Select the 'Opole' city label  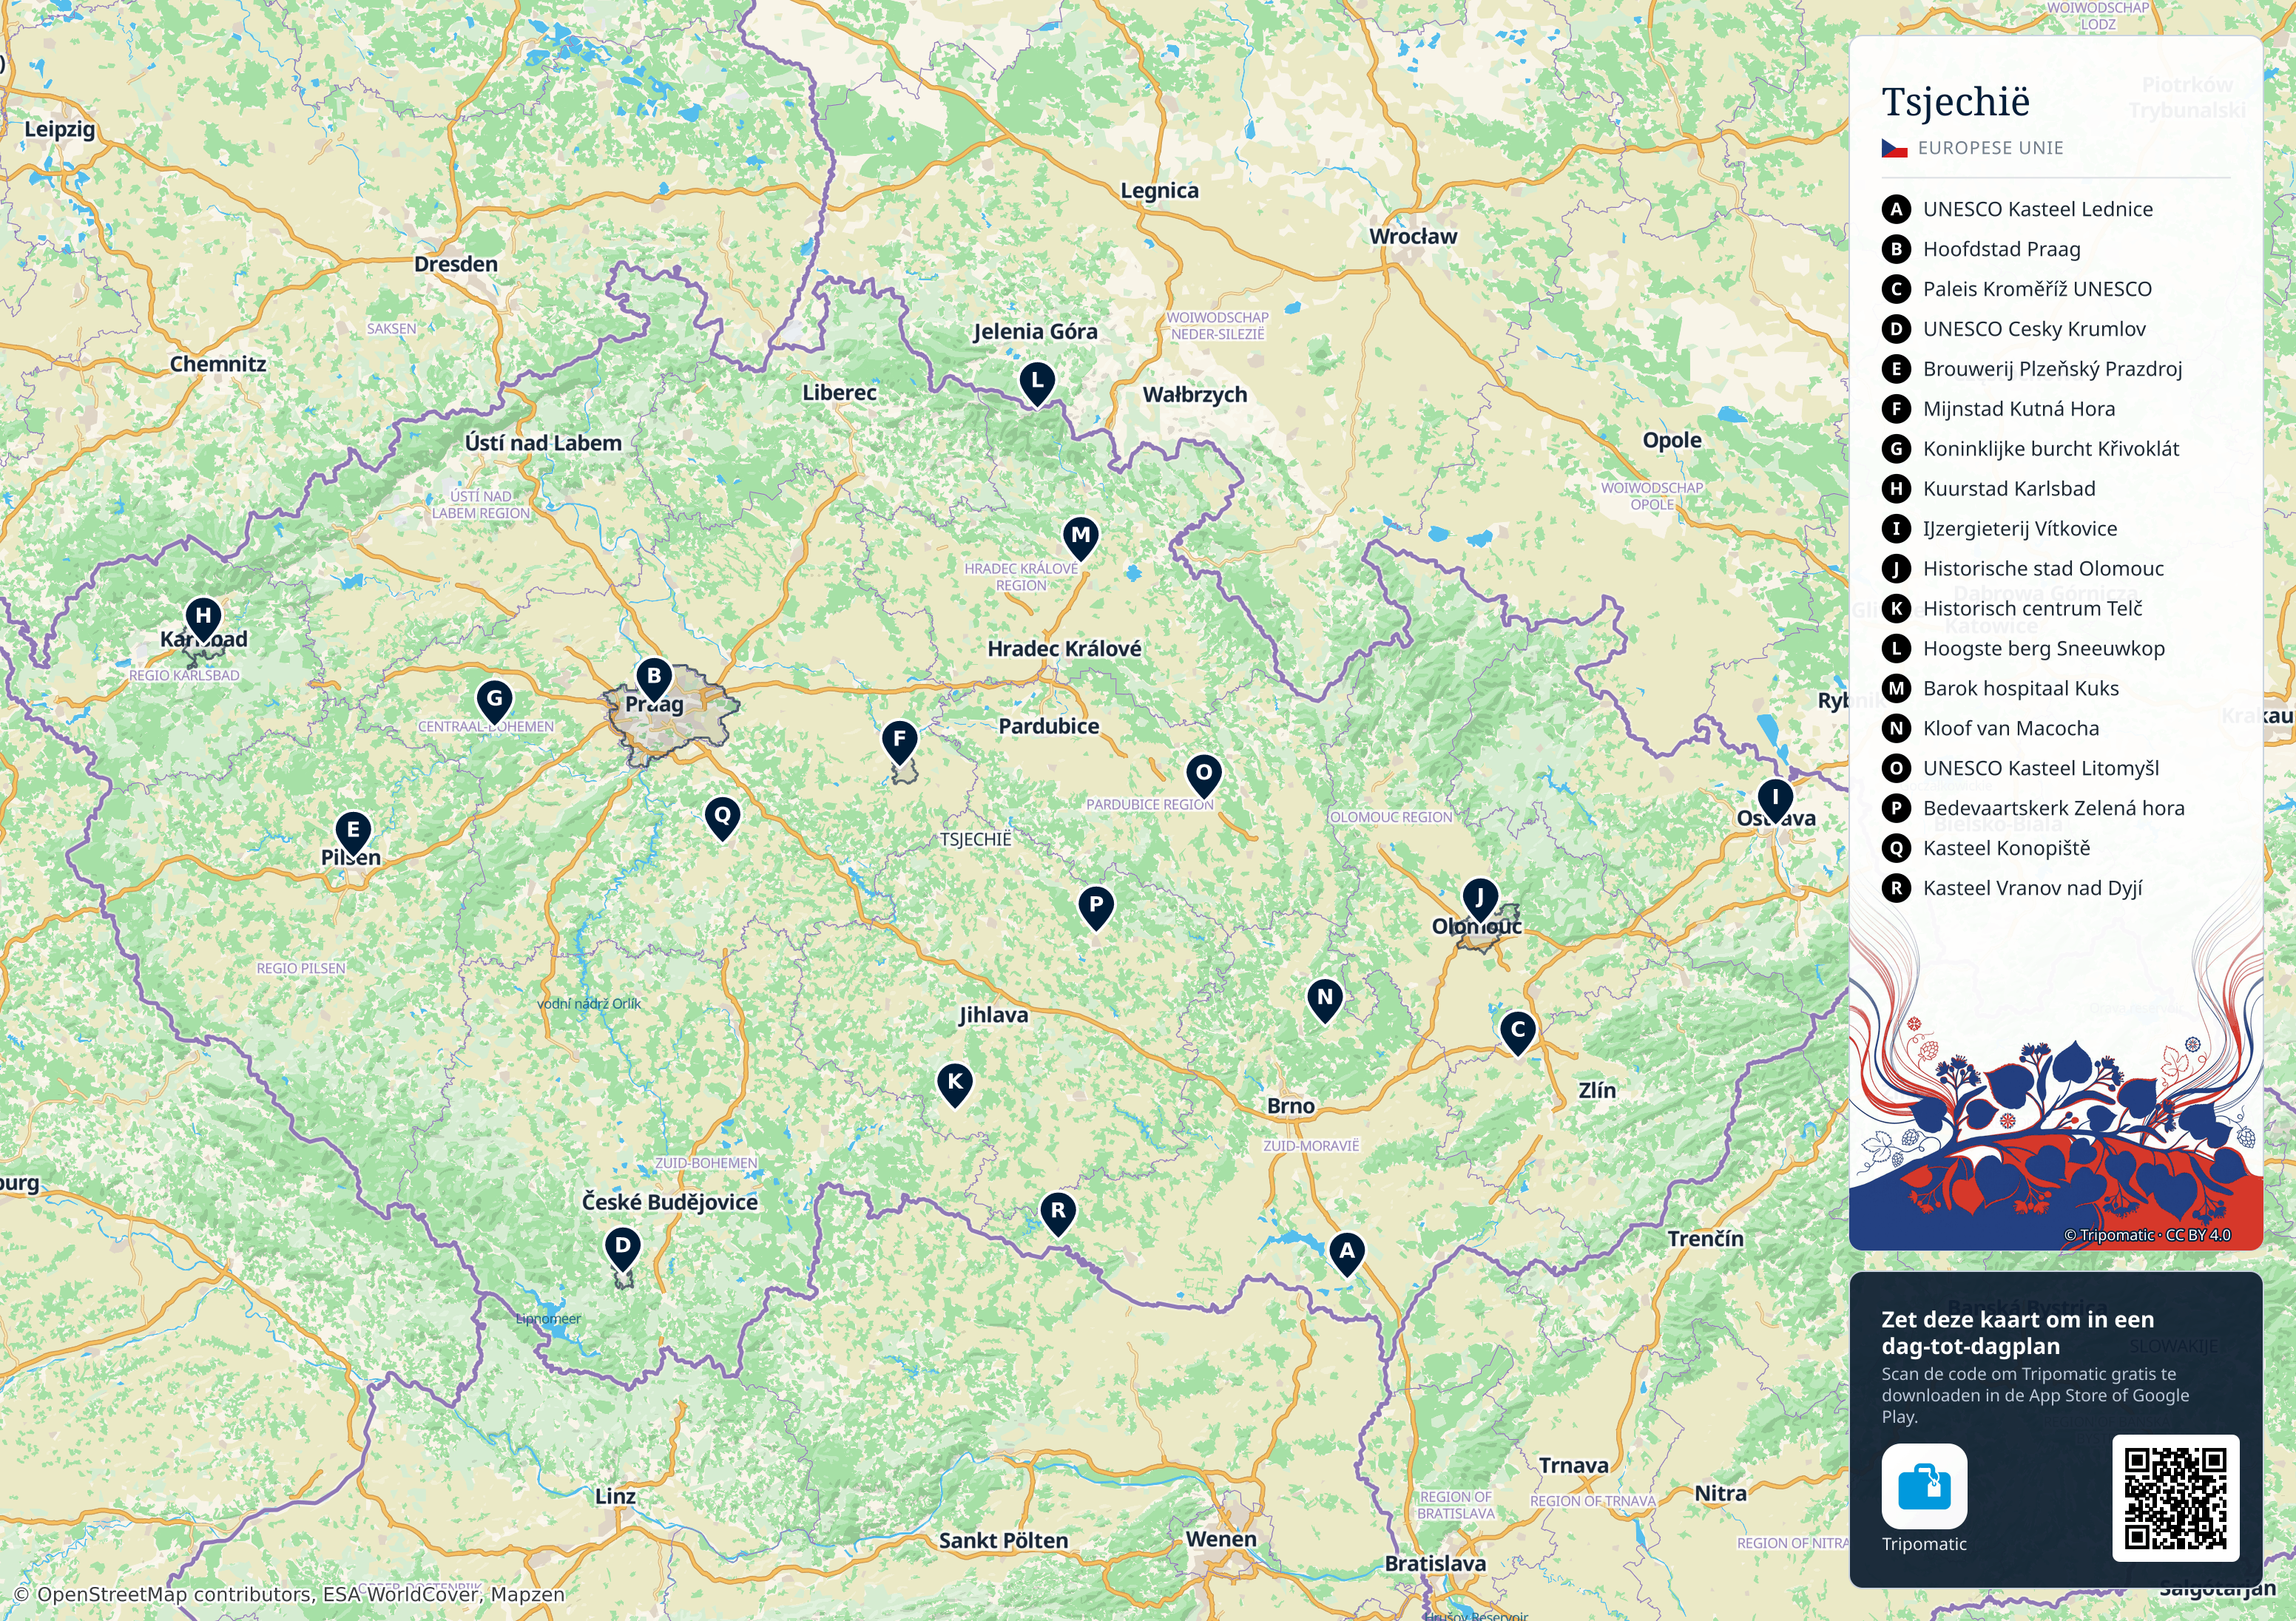1672,440
